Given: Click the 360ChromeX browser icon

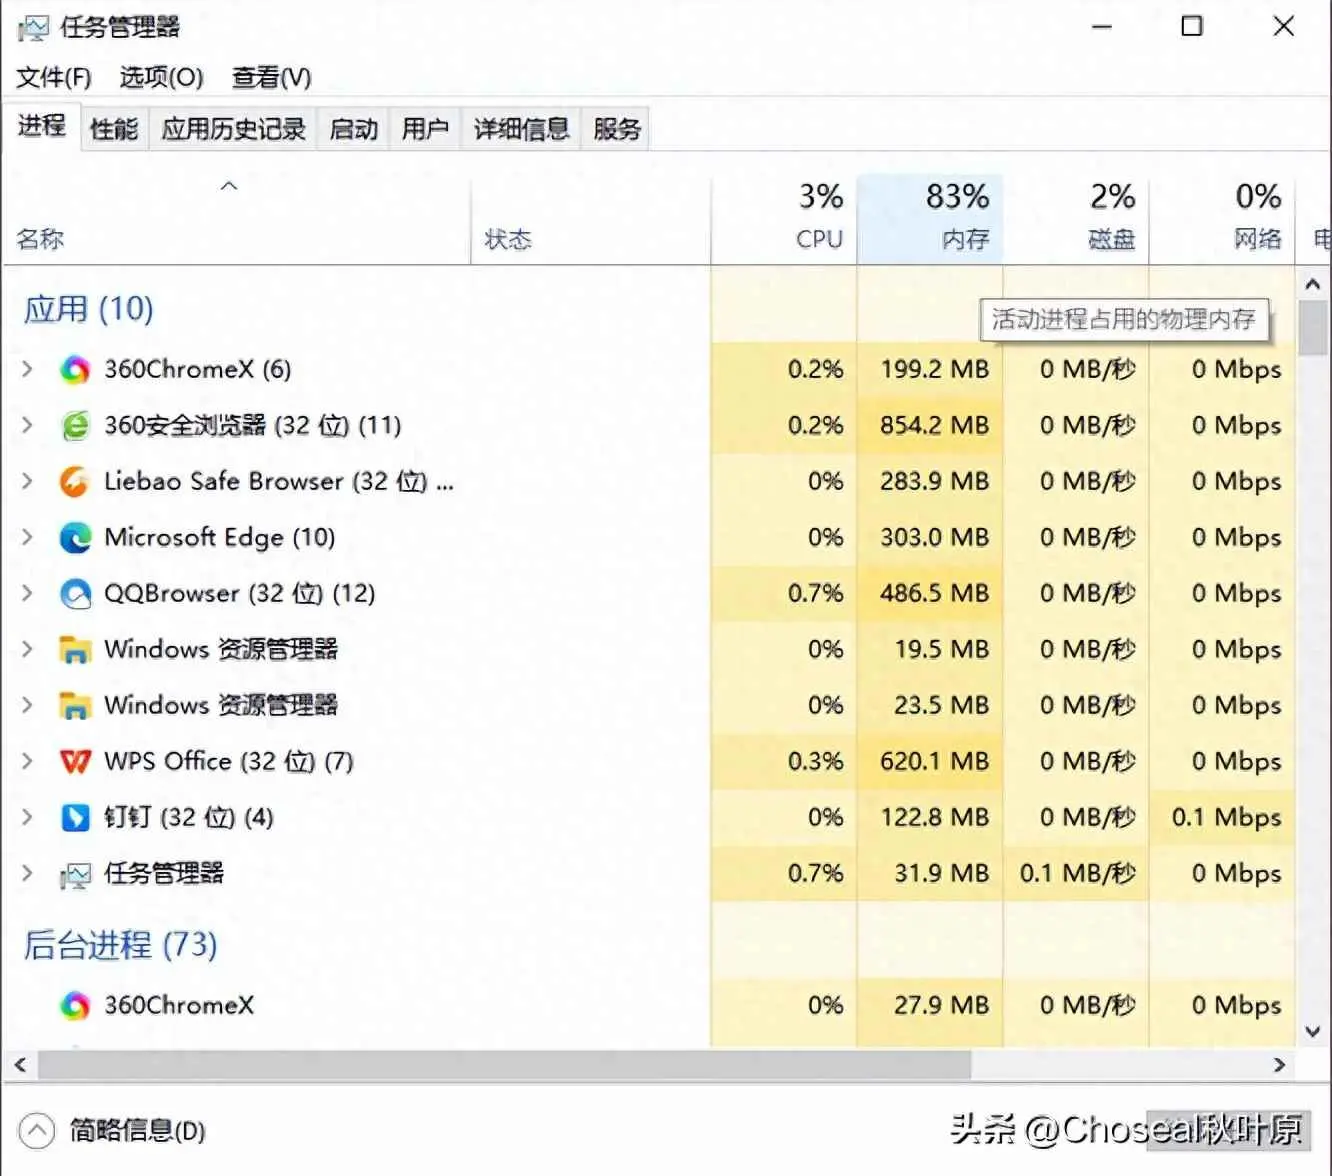Looking at the screenshot, I should tap(75, 369).
